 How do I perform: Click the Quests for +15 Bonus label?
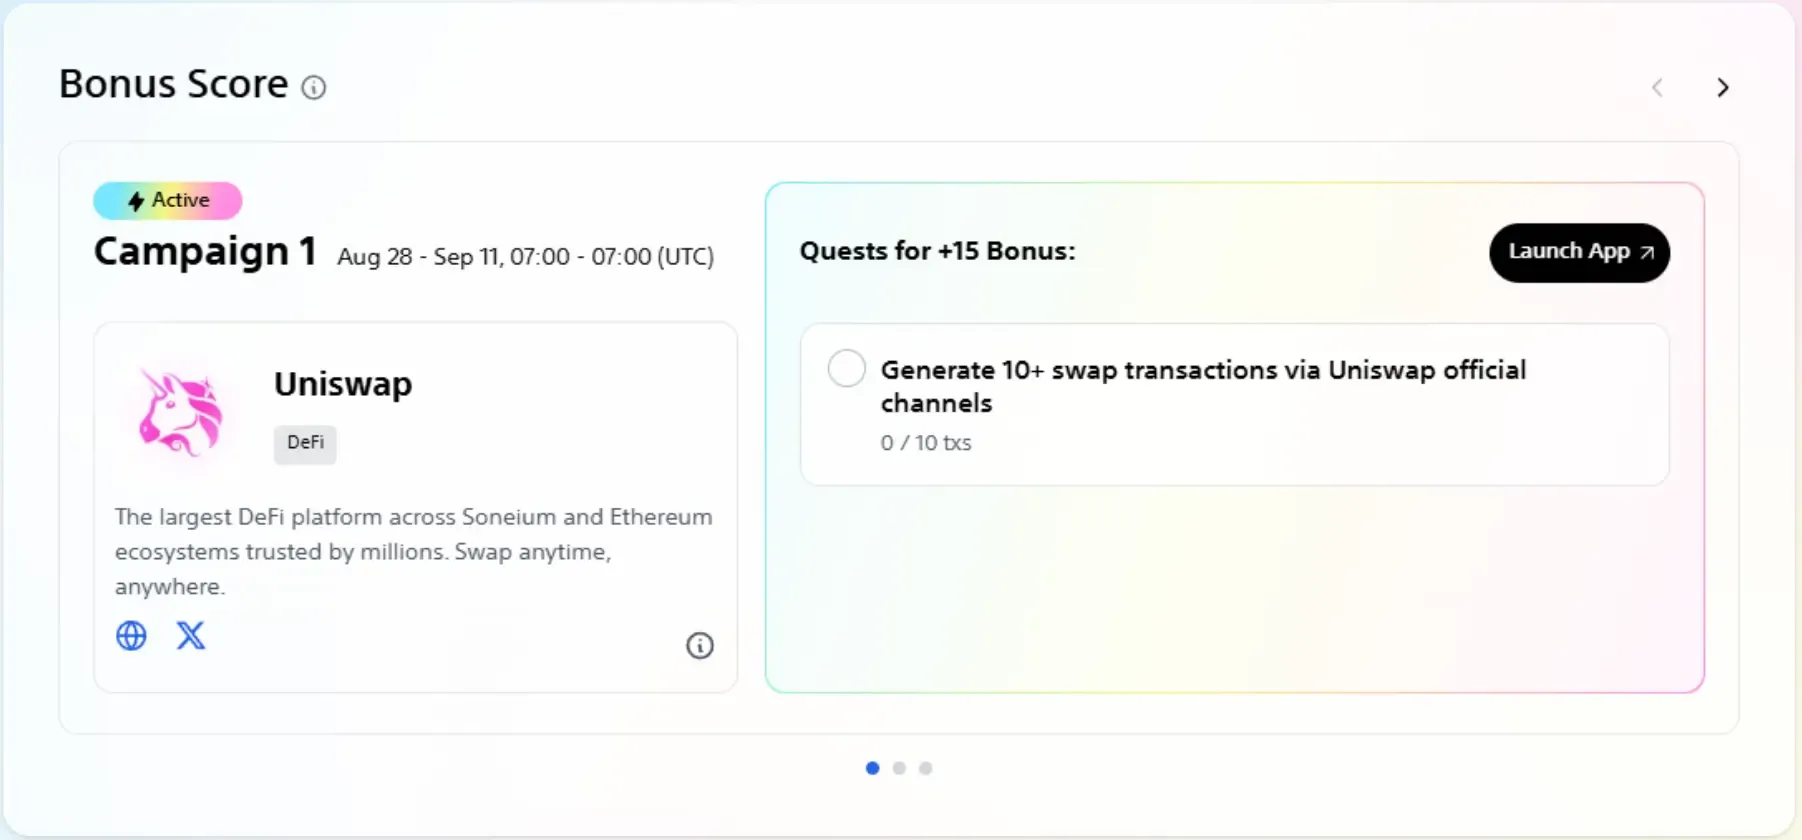tap(937, 251)
